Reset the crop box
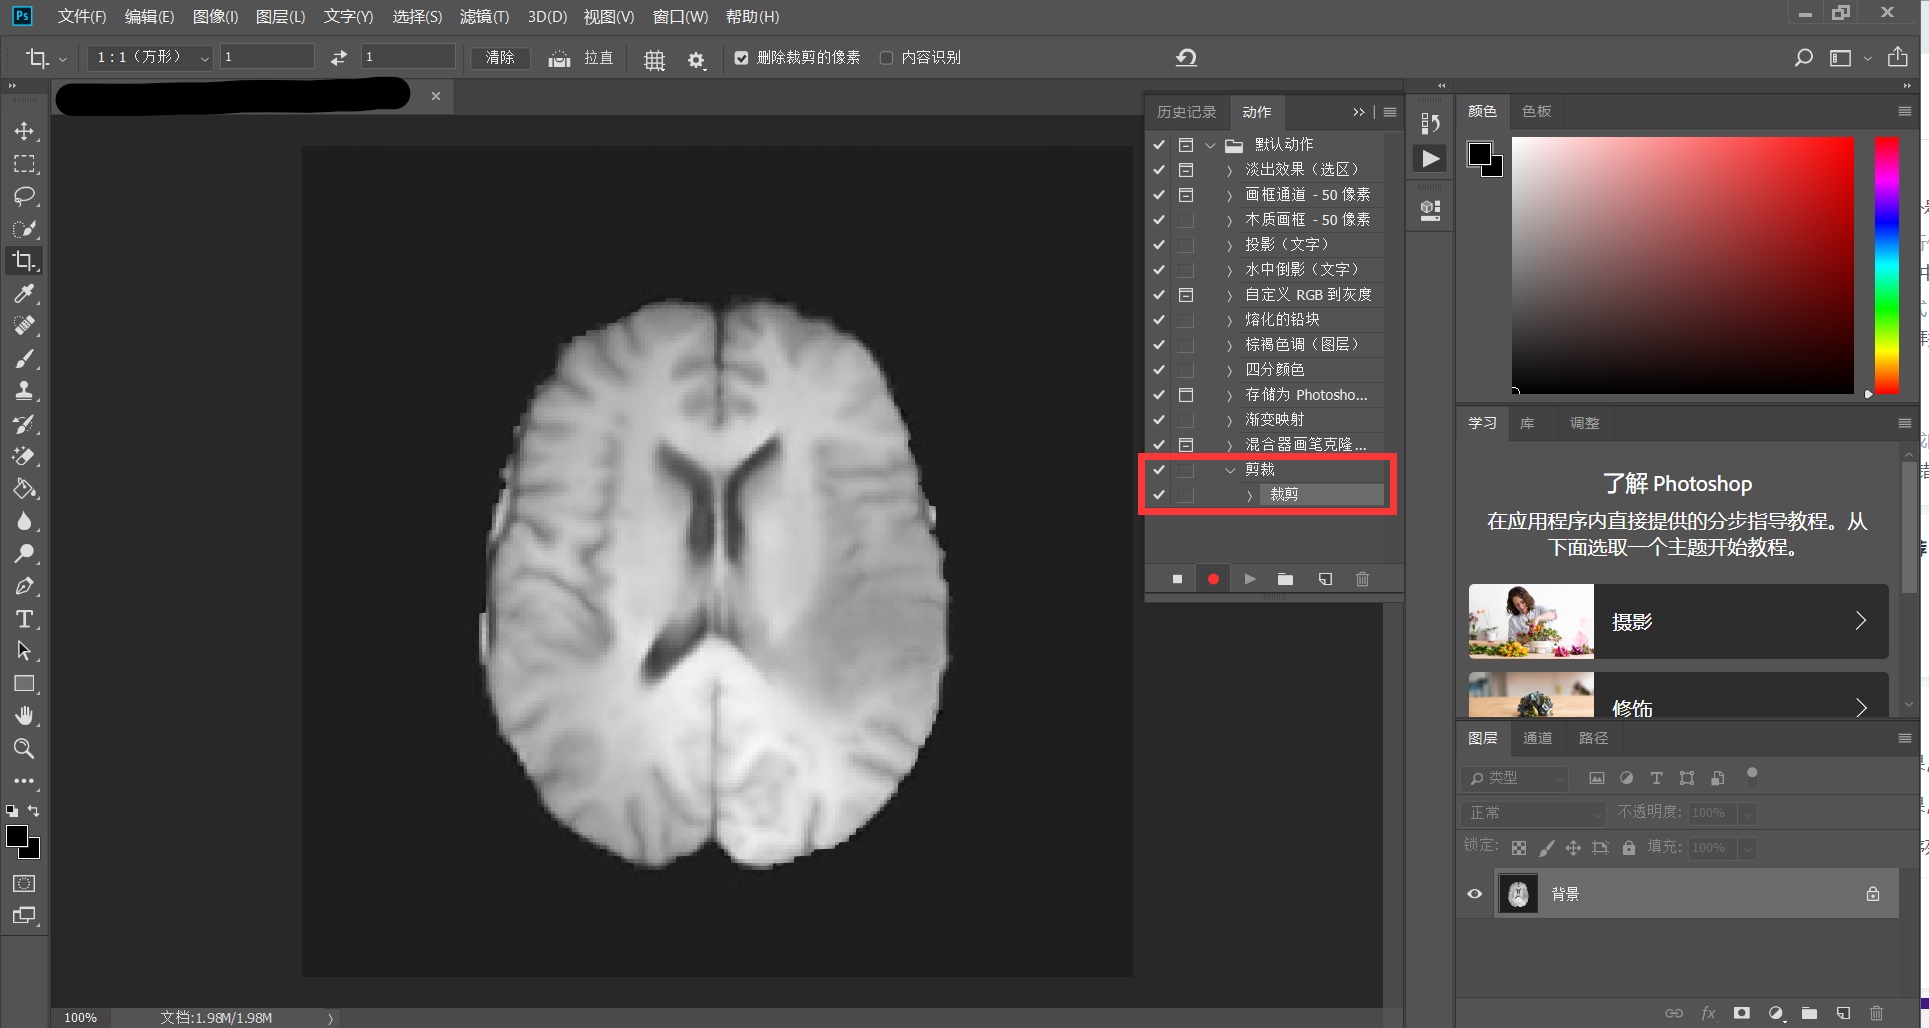1929x1028 pixels. coord(1186,58)
